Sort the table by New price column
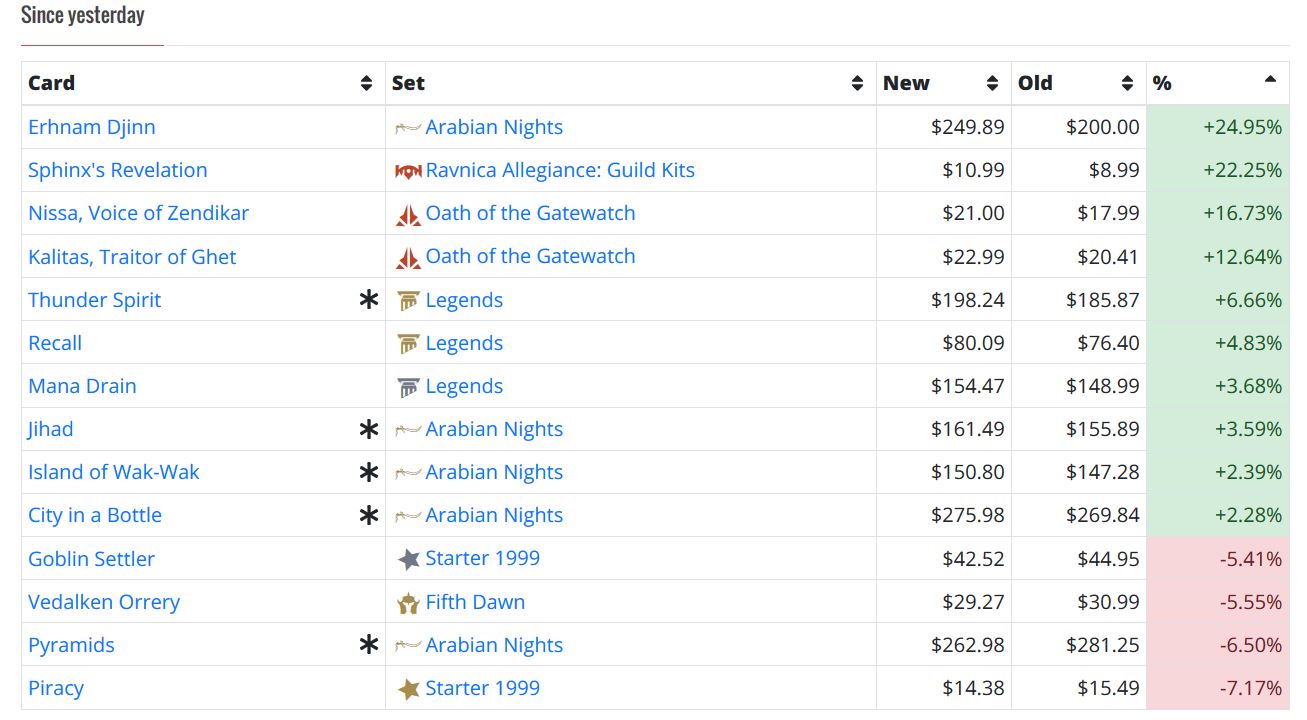 point(992,84)
